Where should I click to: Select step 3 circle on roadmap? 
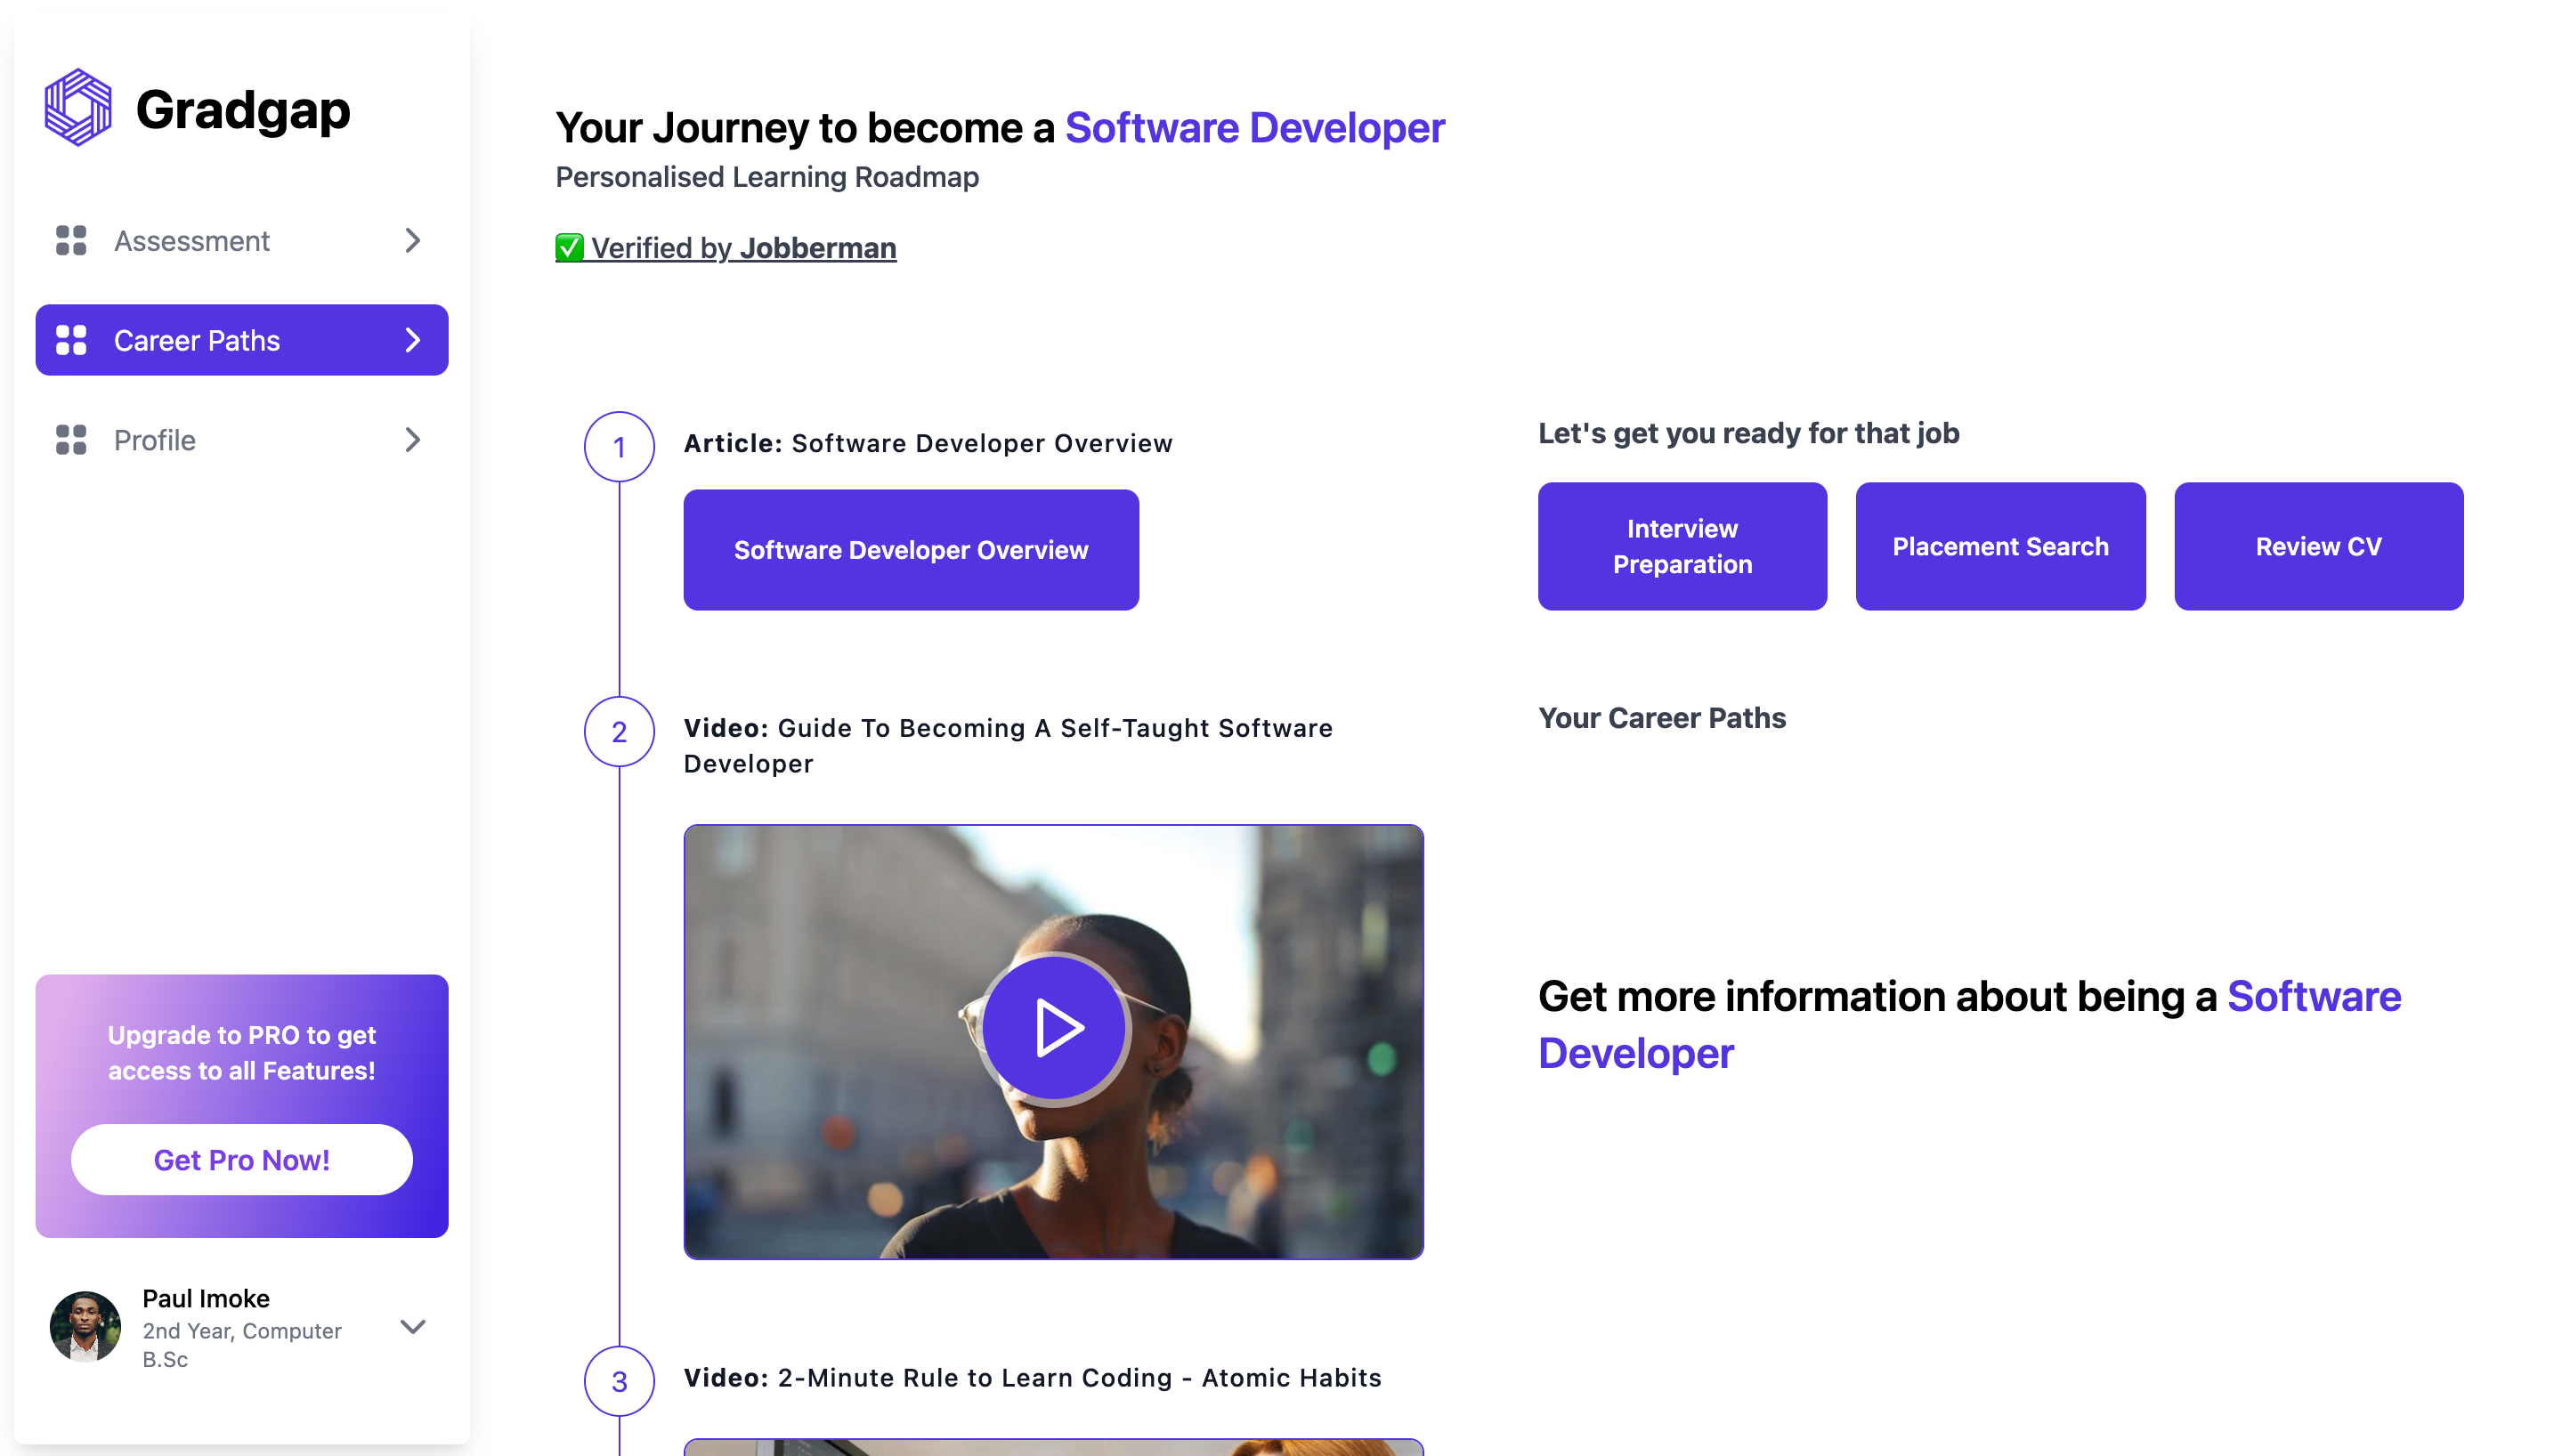(x=619, y=1381)
